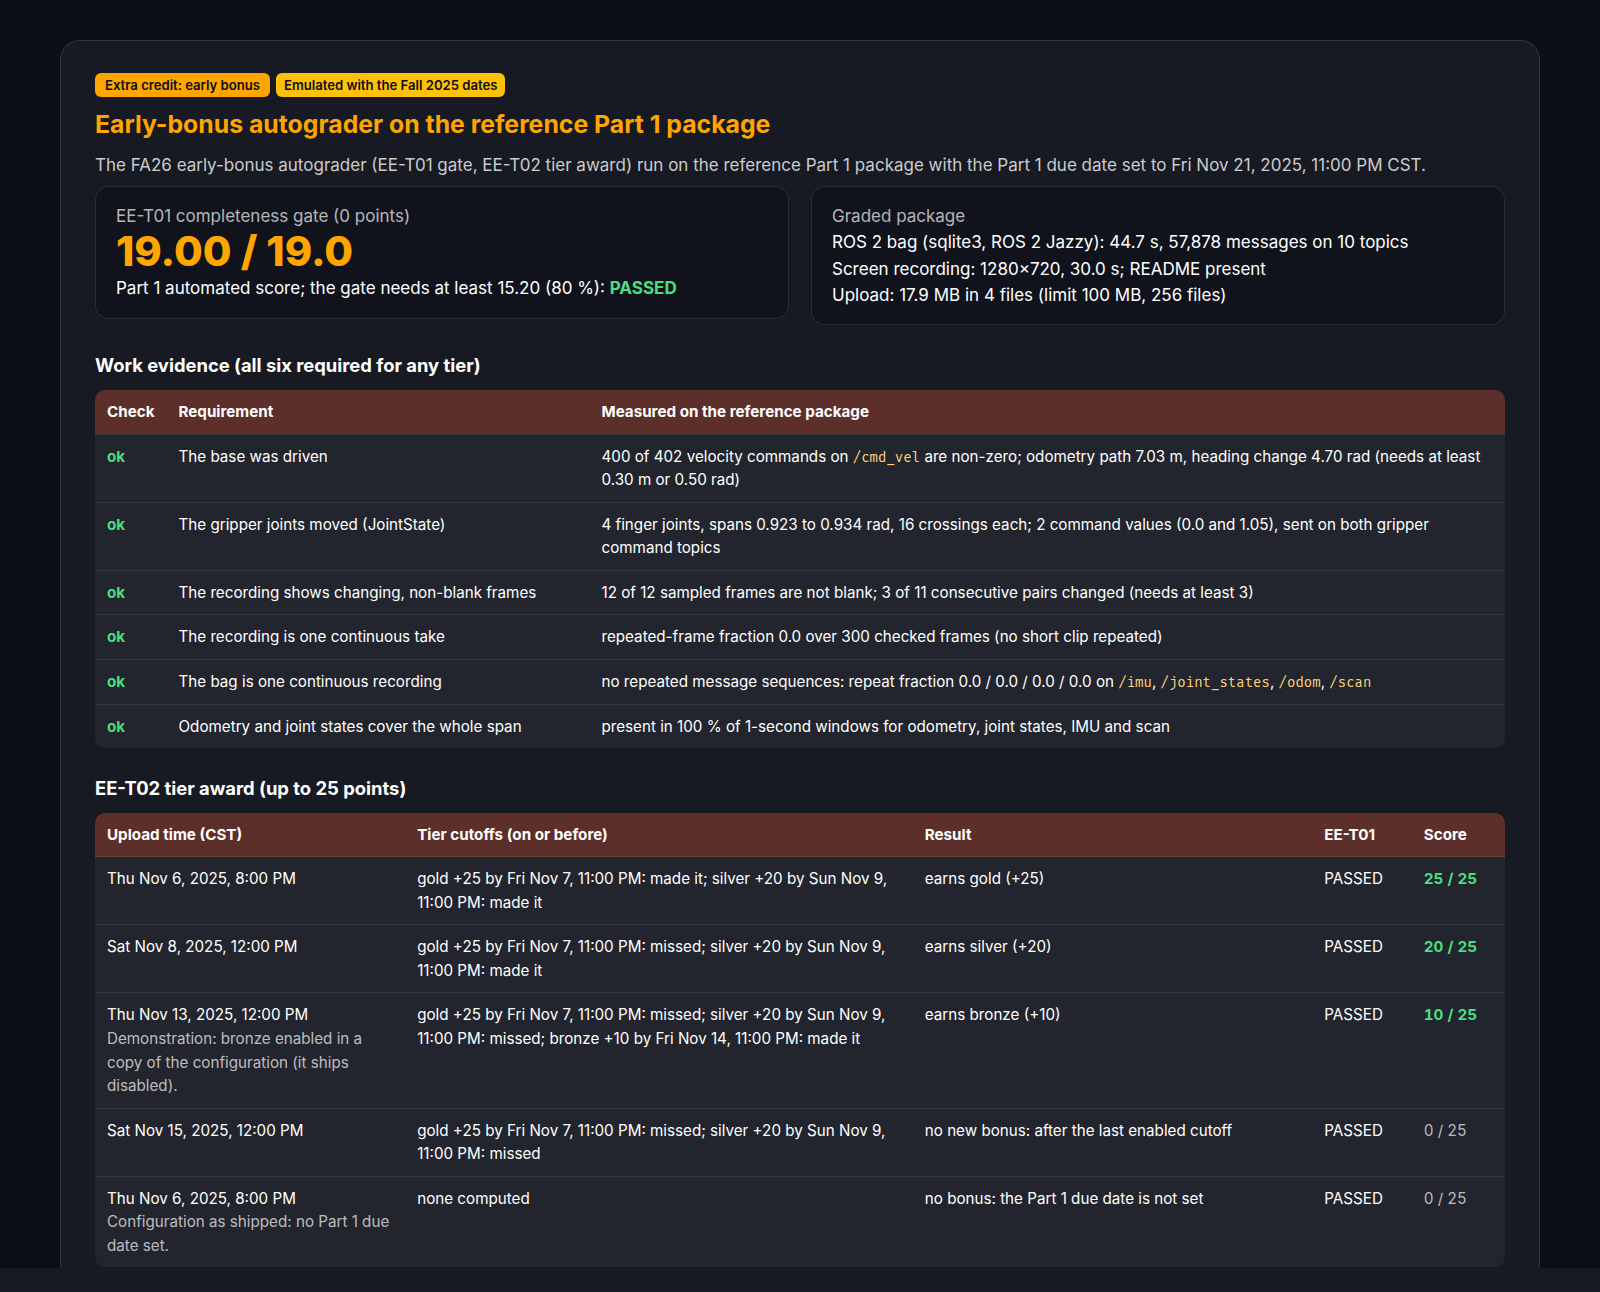Viewport: 1600px width, 1292px height.
Task: Click the 'earns silver (+20)' result
Action: tap(987, 947)
